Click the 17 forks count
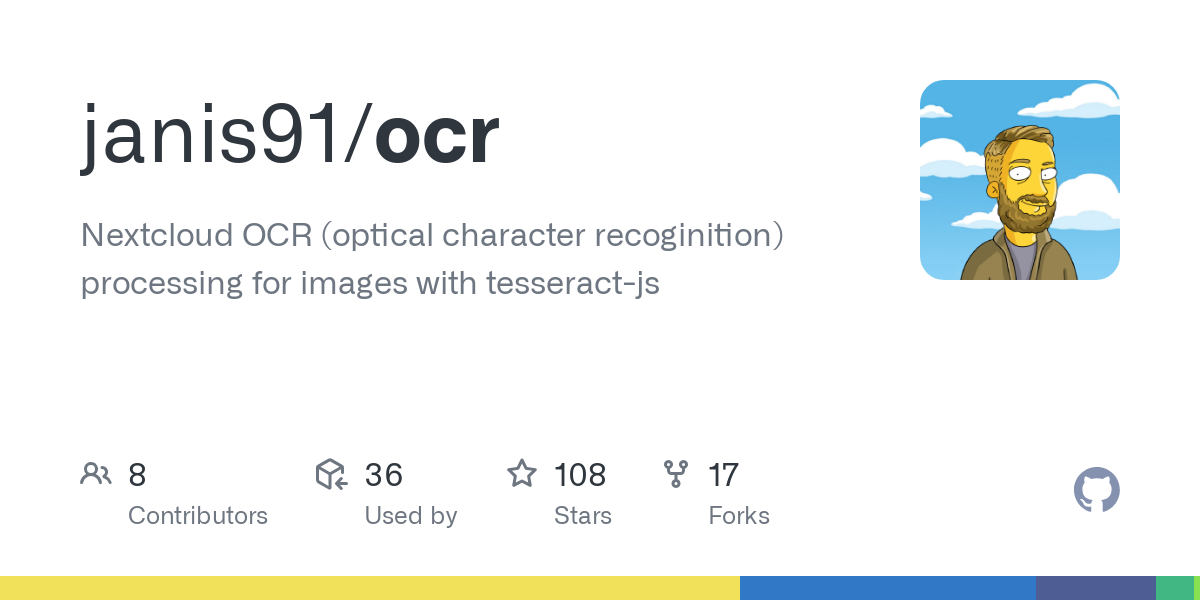Viewport: 1200px width, 600px height. (723, 475)
